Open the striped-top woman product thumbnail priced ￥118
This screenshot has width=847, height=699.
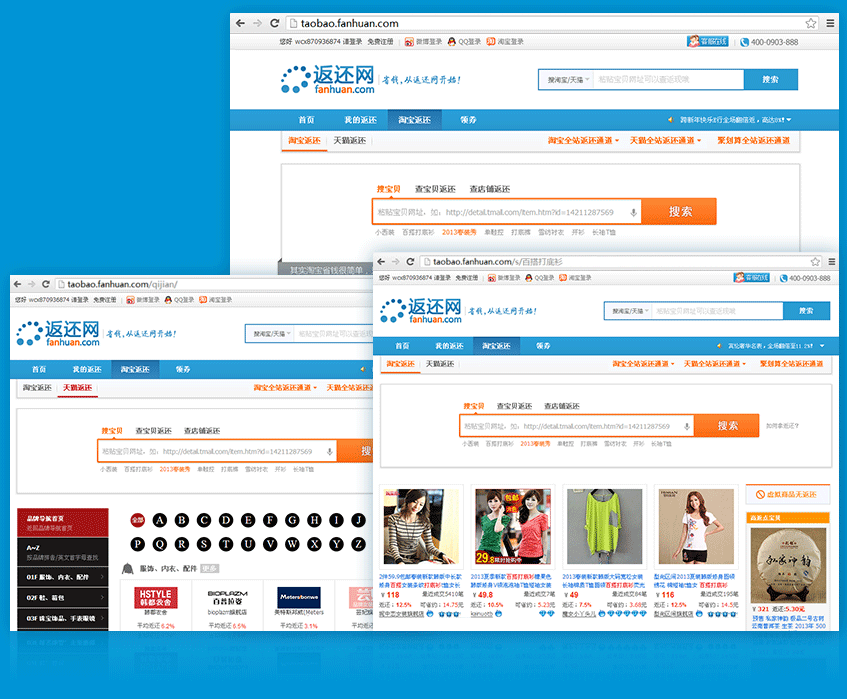[421, 526]
